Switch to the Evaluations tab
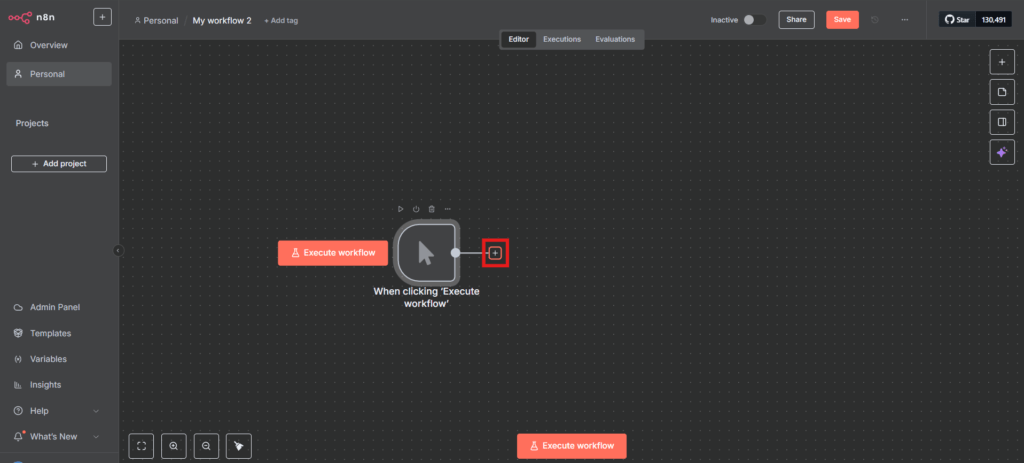This screenshot has width=1024, height=463. click(x=615, y=39)
